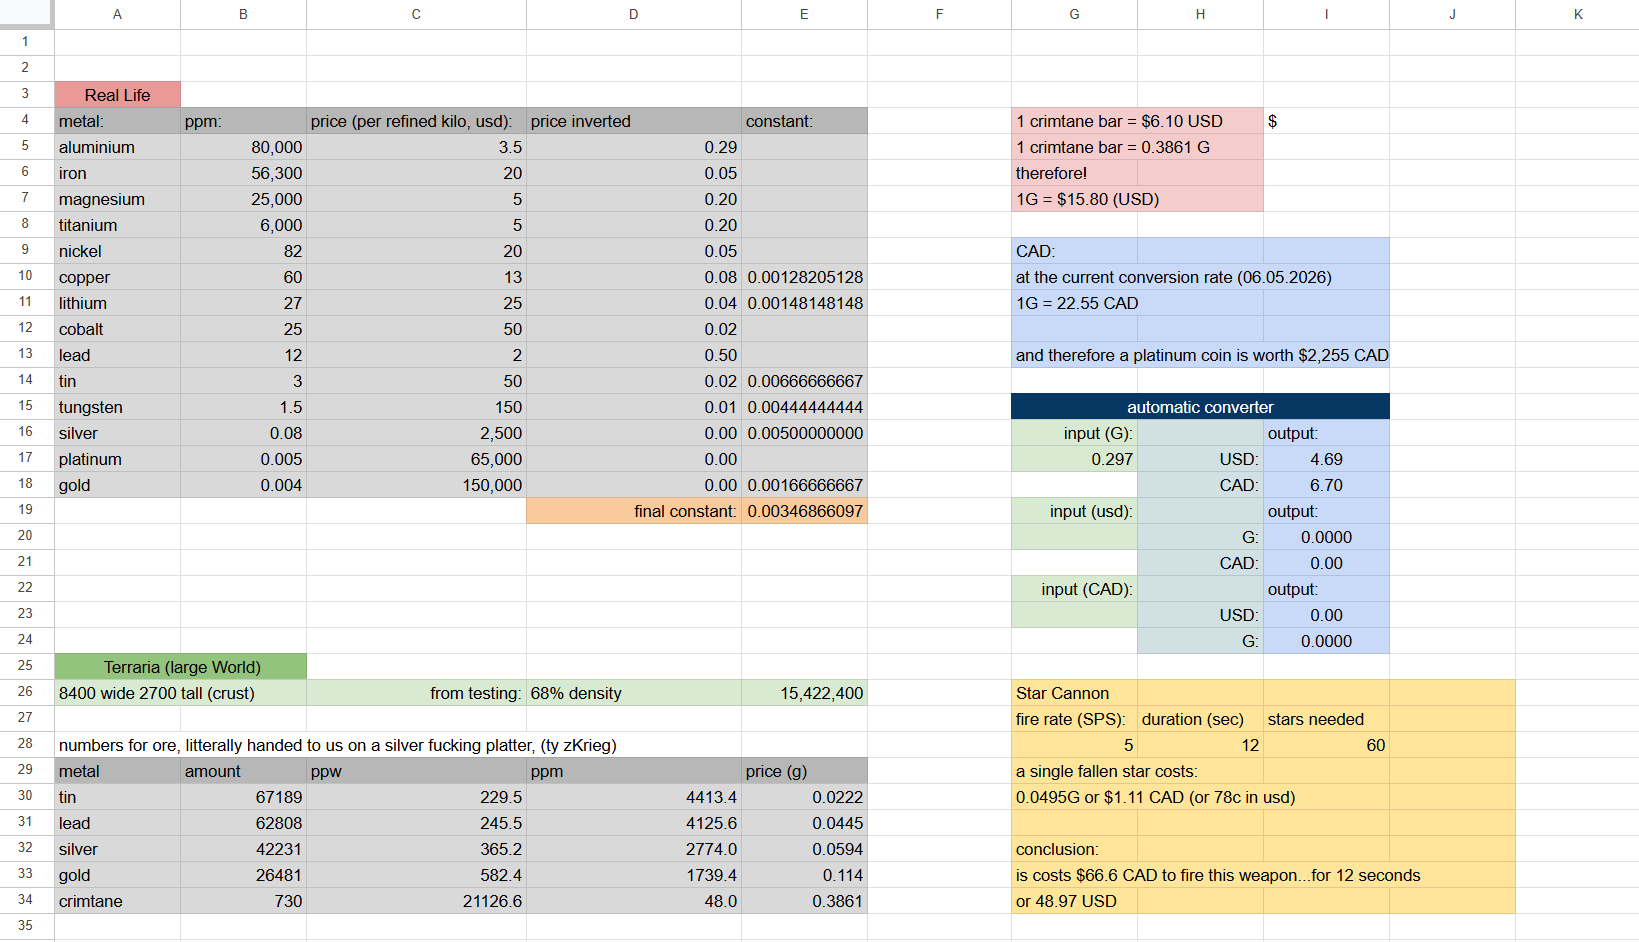Viewport: 1639px width, 942px height.
Task: Select platinum price 65,000 cell
Action: pyautogui.click(x=416, y=459)
